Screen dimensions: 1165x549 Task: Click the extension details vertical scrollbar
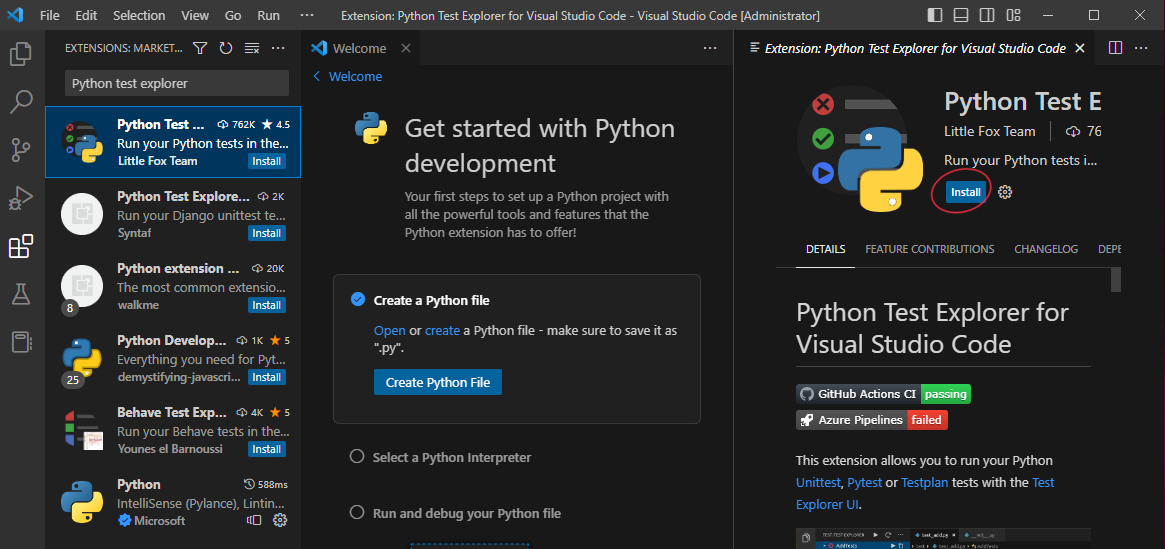[1115, 279]
